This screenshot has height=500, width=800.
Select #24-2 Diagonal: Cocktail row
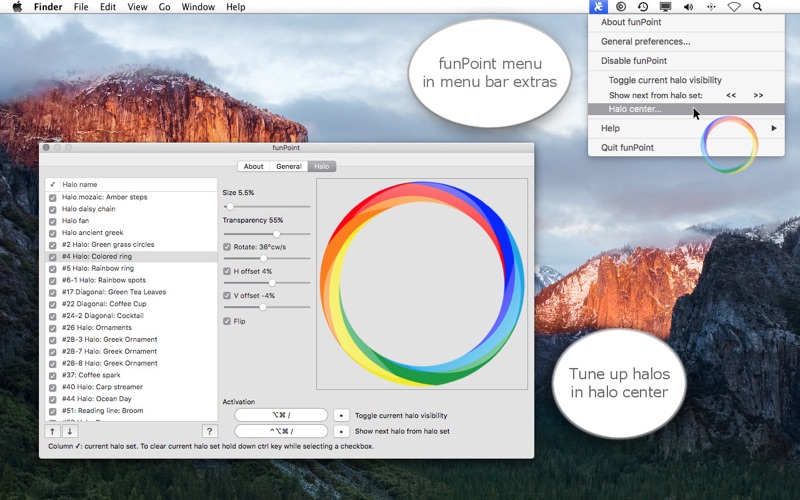tap(131, 316)
